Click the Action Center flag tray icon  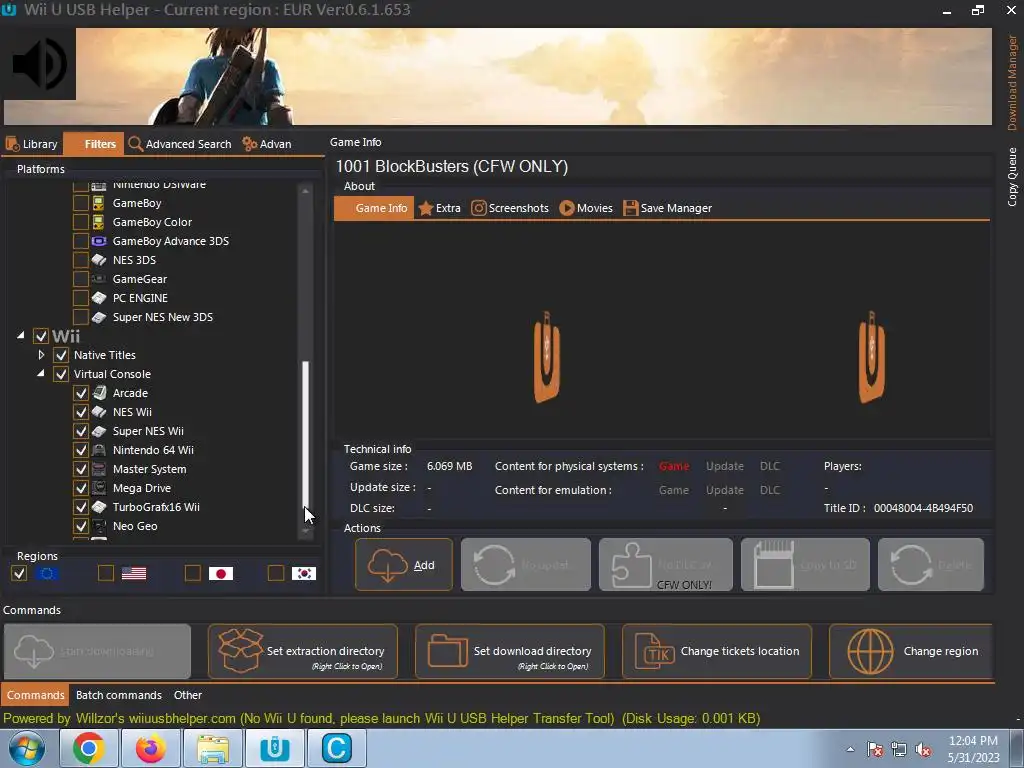tap(875, 750)
